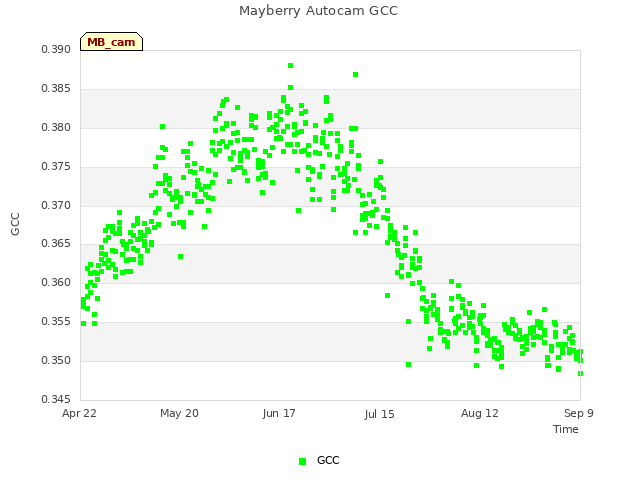Select the highest data point near 0.388
Image resolution: width=640 pixels, height=480 pixels.
291,66
